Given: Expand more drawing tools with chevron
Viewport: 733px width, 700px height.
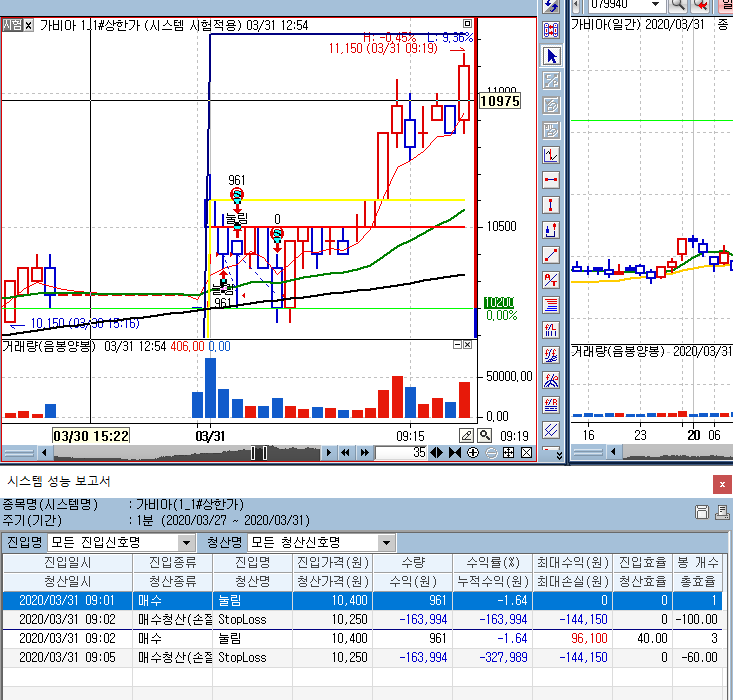Looking at the screenshot, I should 551,453.
